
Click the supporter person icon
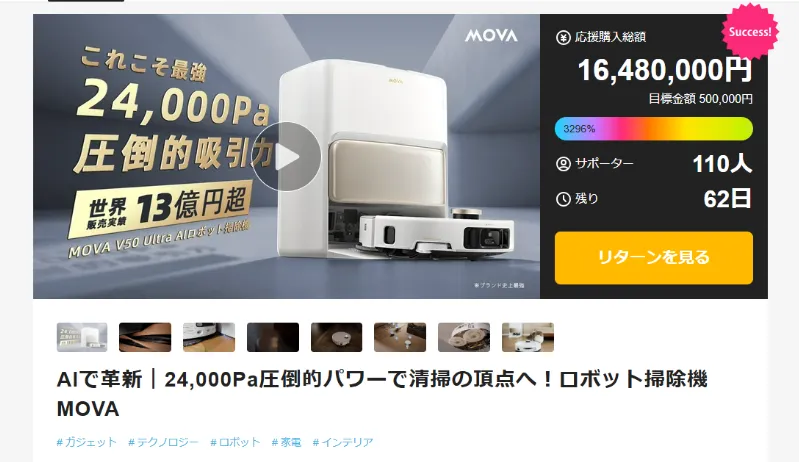563,164
